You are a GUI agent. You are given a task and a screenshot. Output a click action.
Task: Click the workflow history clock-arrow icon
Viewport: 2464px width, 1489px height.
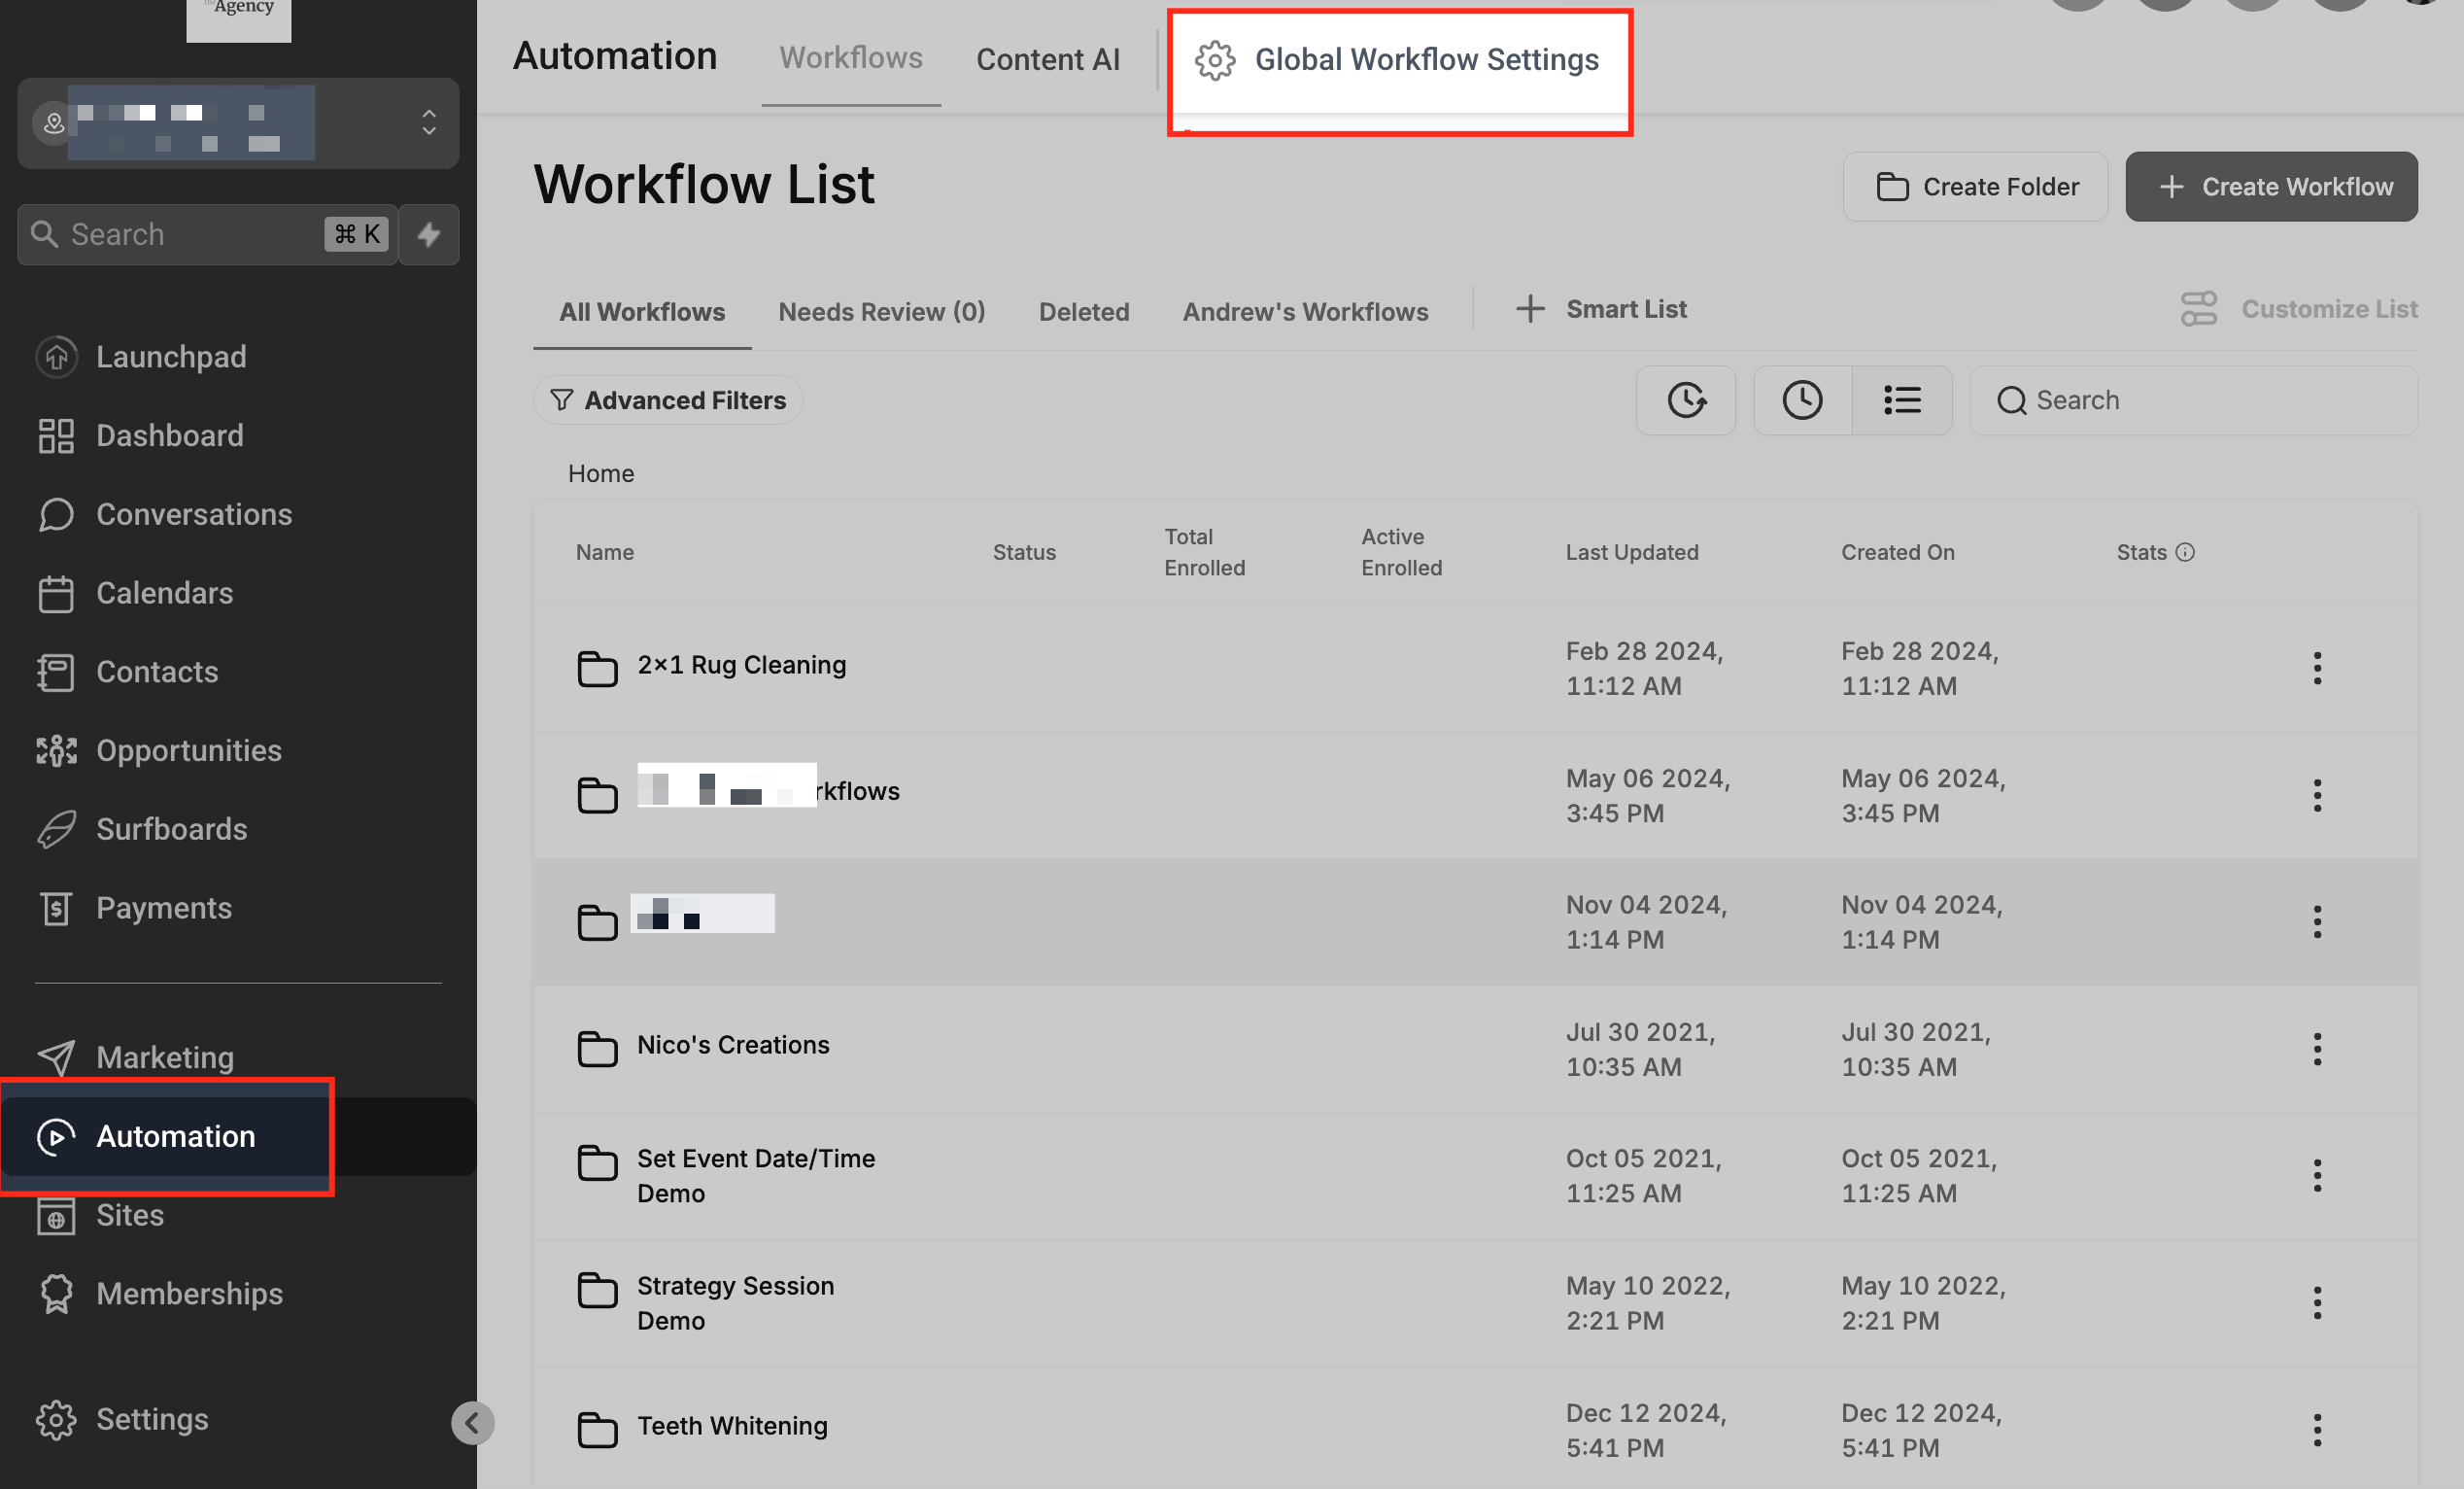(x=1686, y=400)
